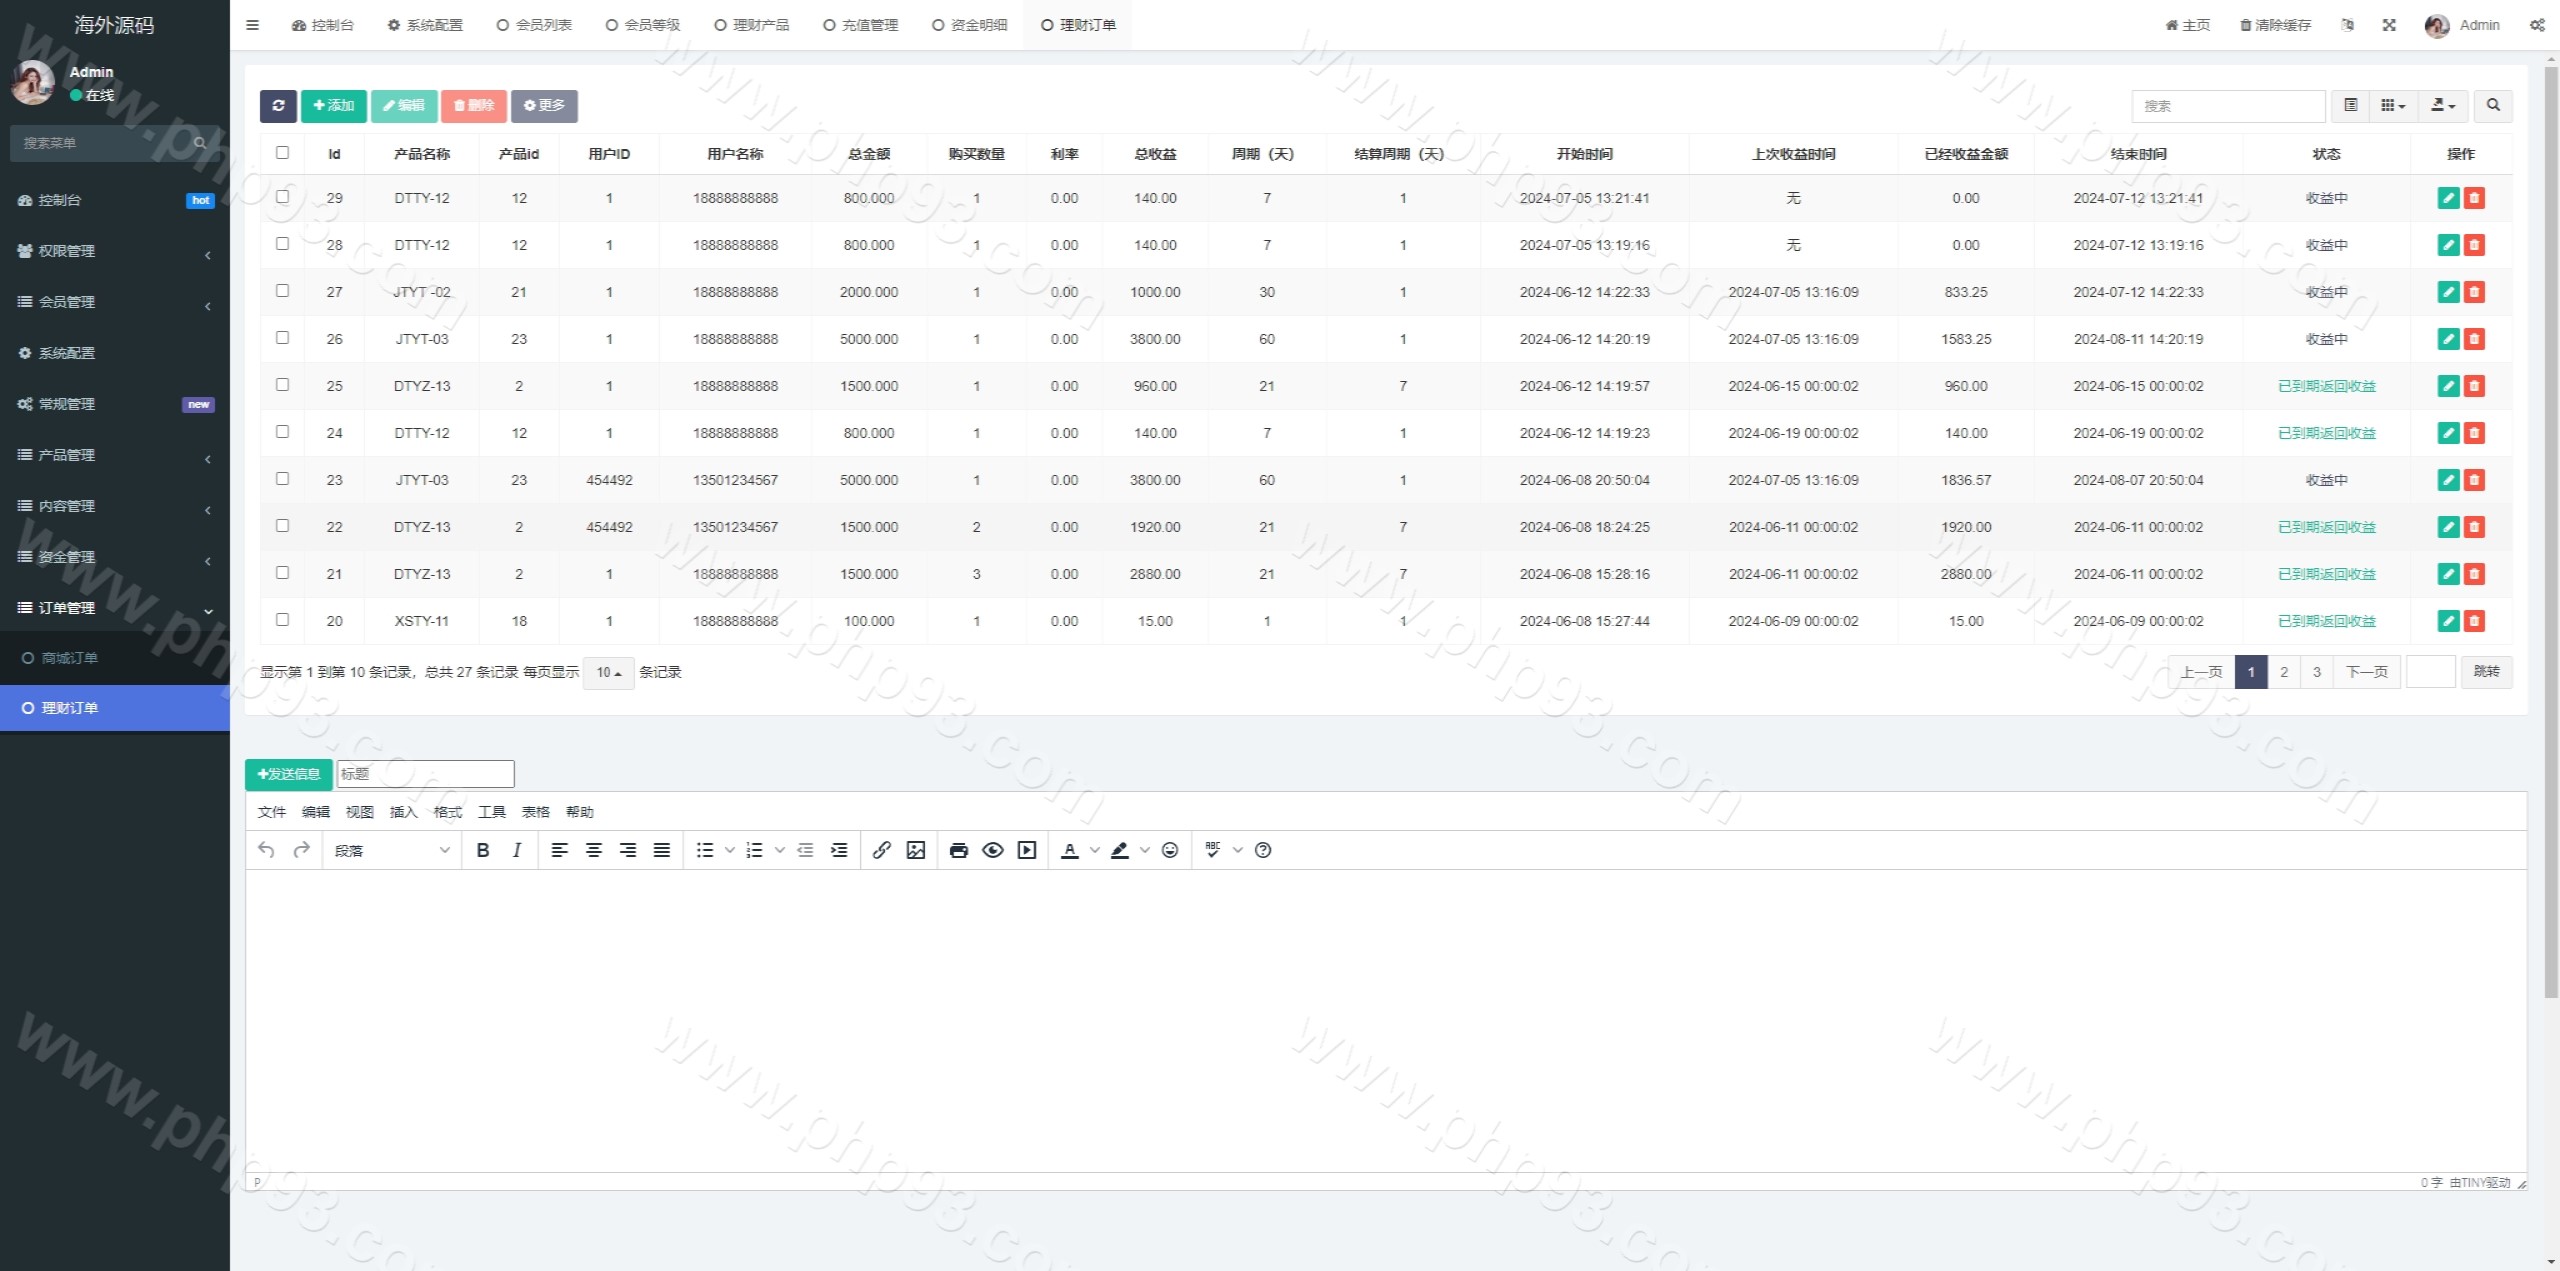Click the fullscreen icon in top bar
The image size is (2560, 1271).
[x=2389, y=25]
